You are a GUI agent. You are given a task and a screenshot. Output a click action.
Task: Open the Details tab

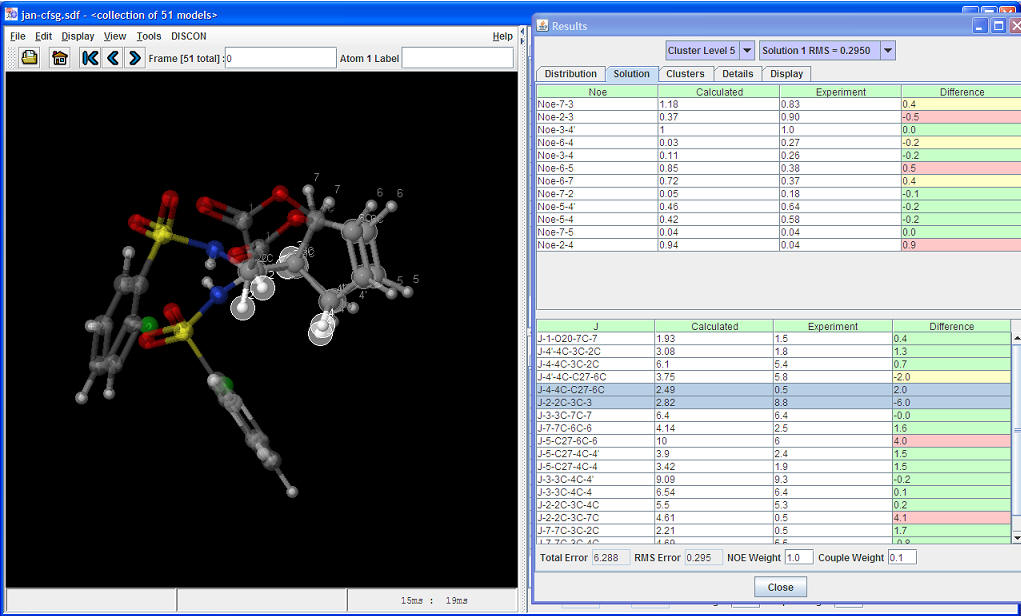(737, 74)
